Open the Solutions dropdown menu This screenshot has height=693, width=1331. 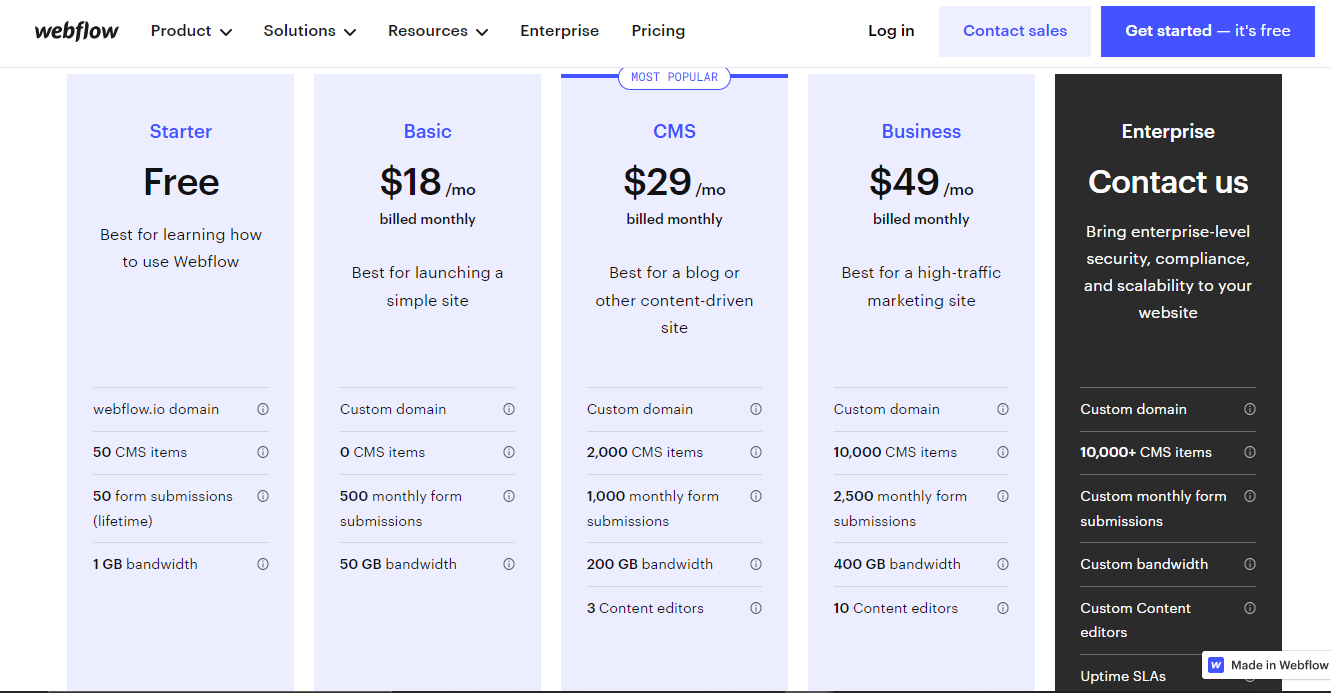(310, 31)
